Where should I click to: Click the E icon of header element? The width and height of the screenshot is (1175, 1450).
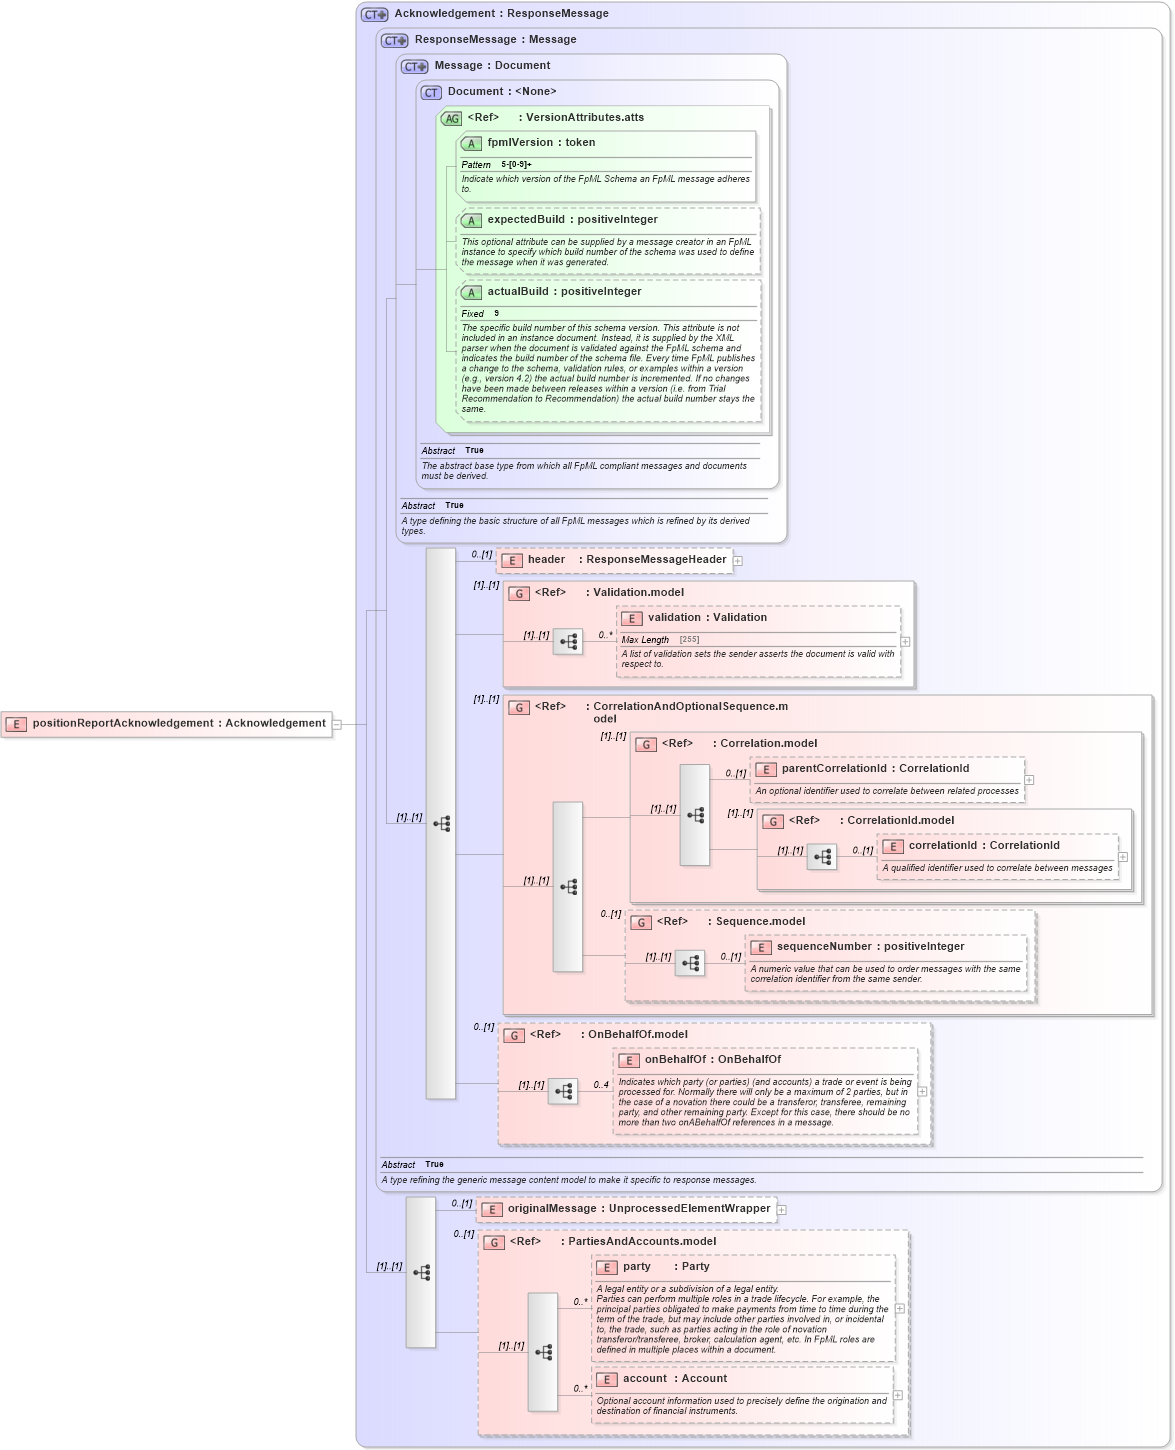512,560
